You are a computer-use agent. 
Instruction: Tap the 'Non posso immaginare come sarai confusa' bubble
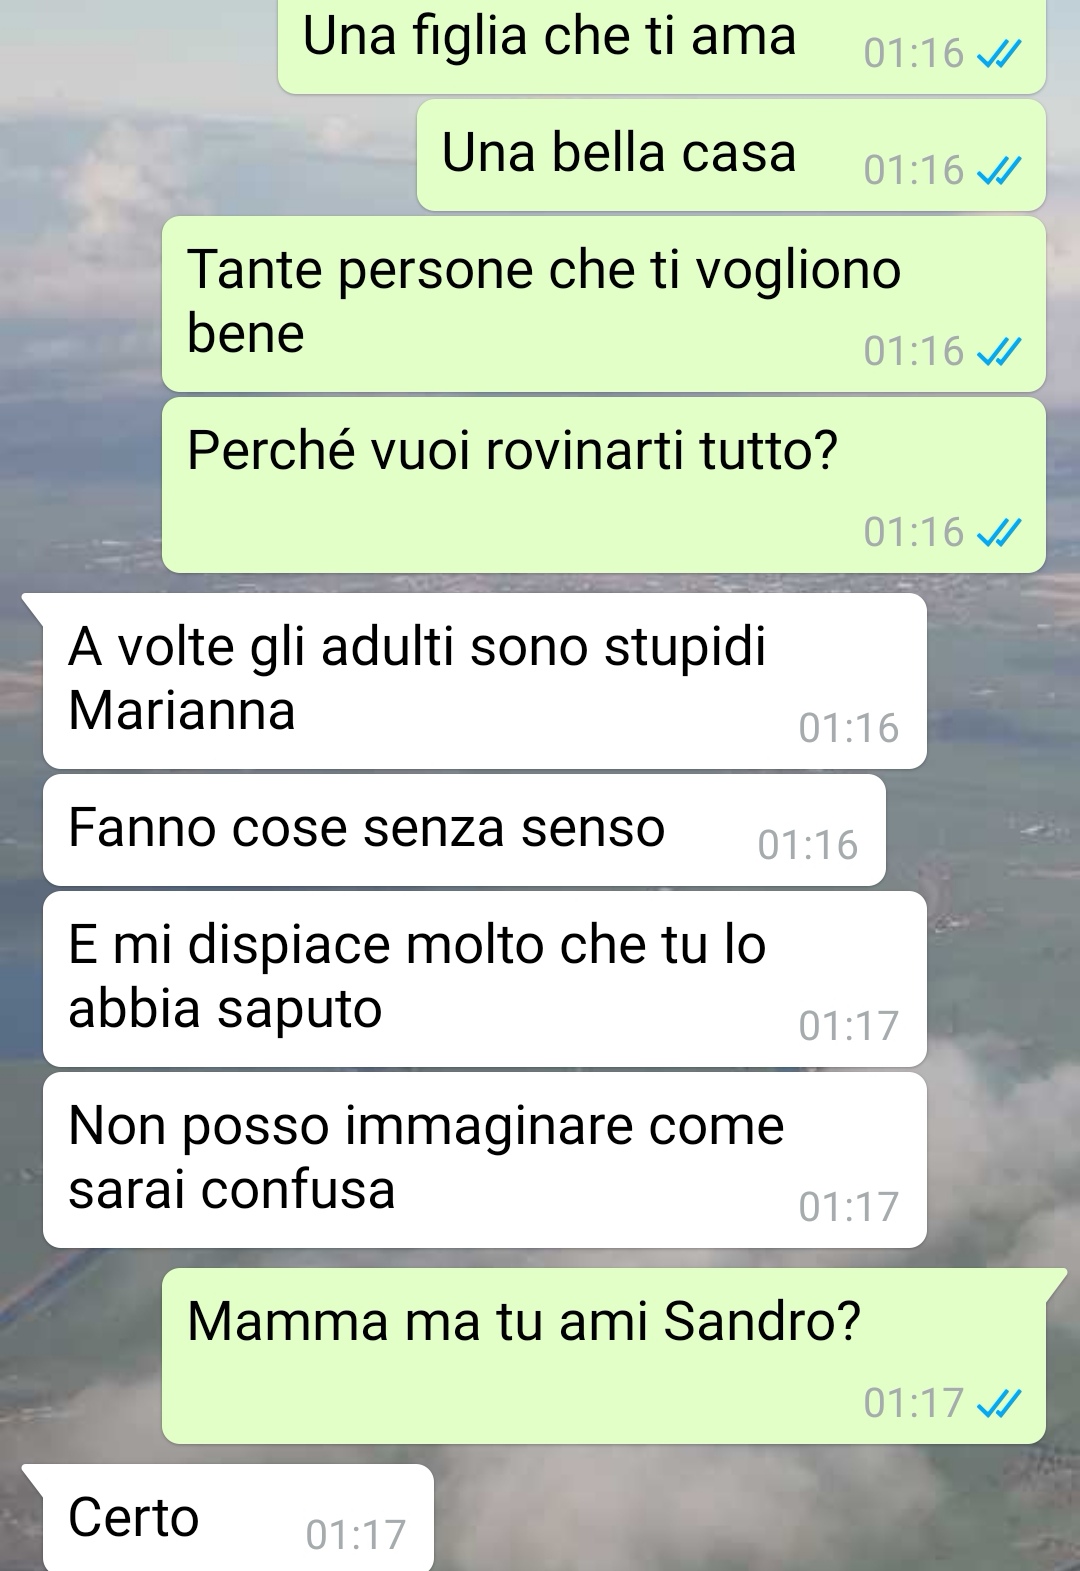click(x=484, y=1160)
